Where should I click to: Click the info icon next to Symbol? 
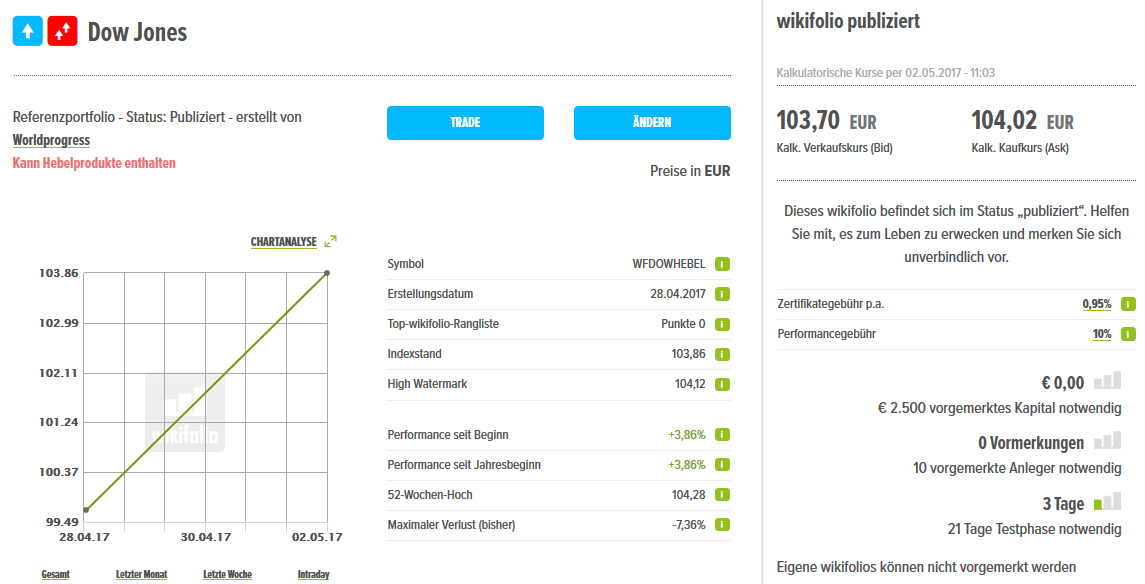point(720,264)
